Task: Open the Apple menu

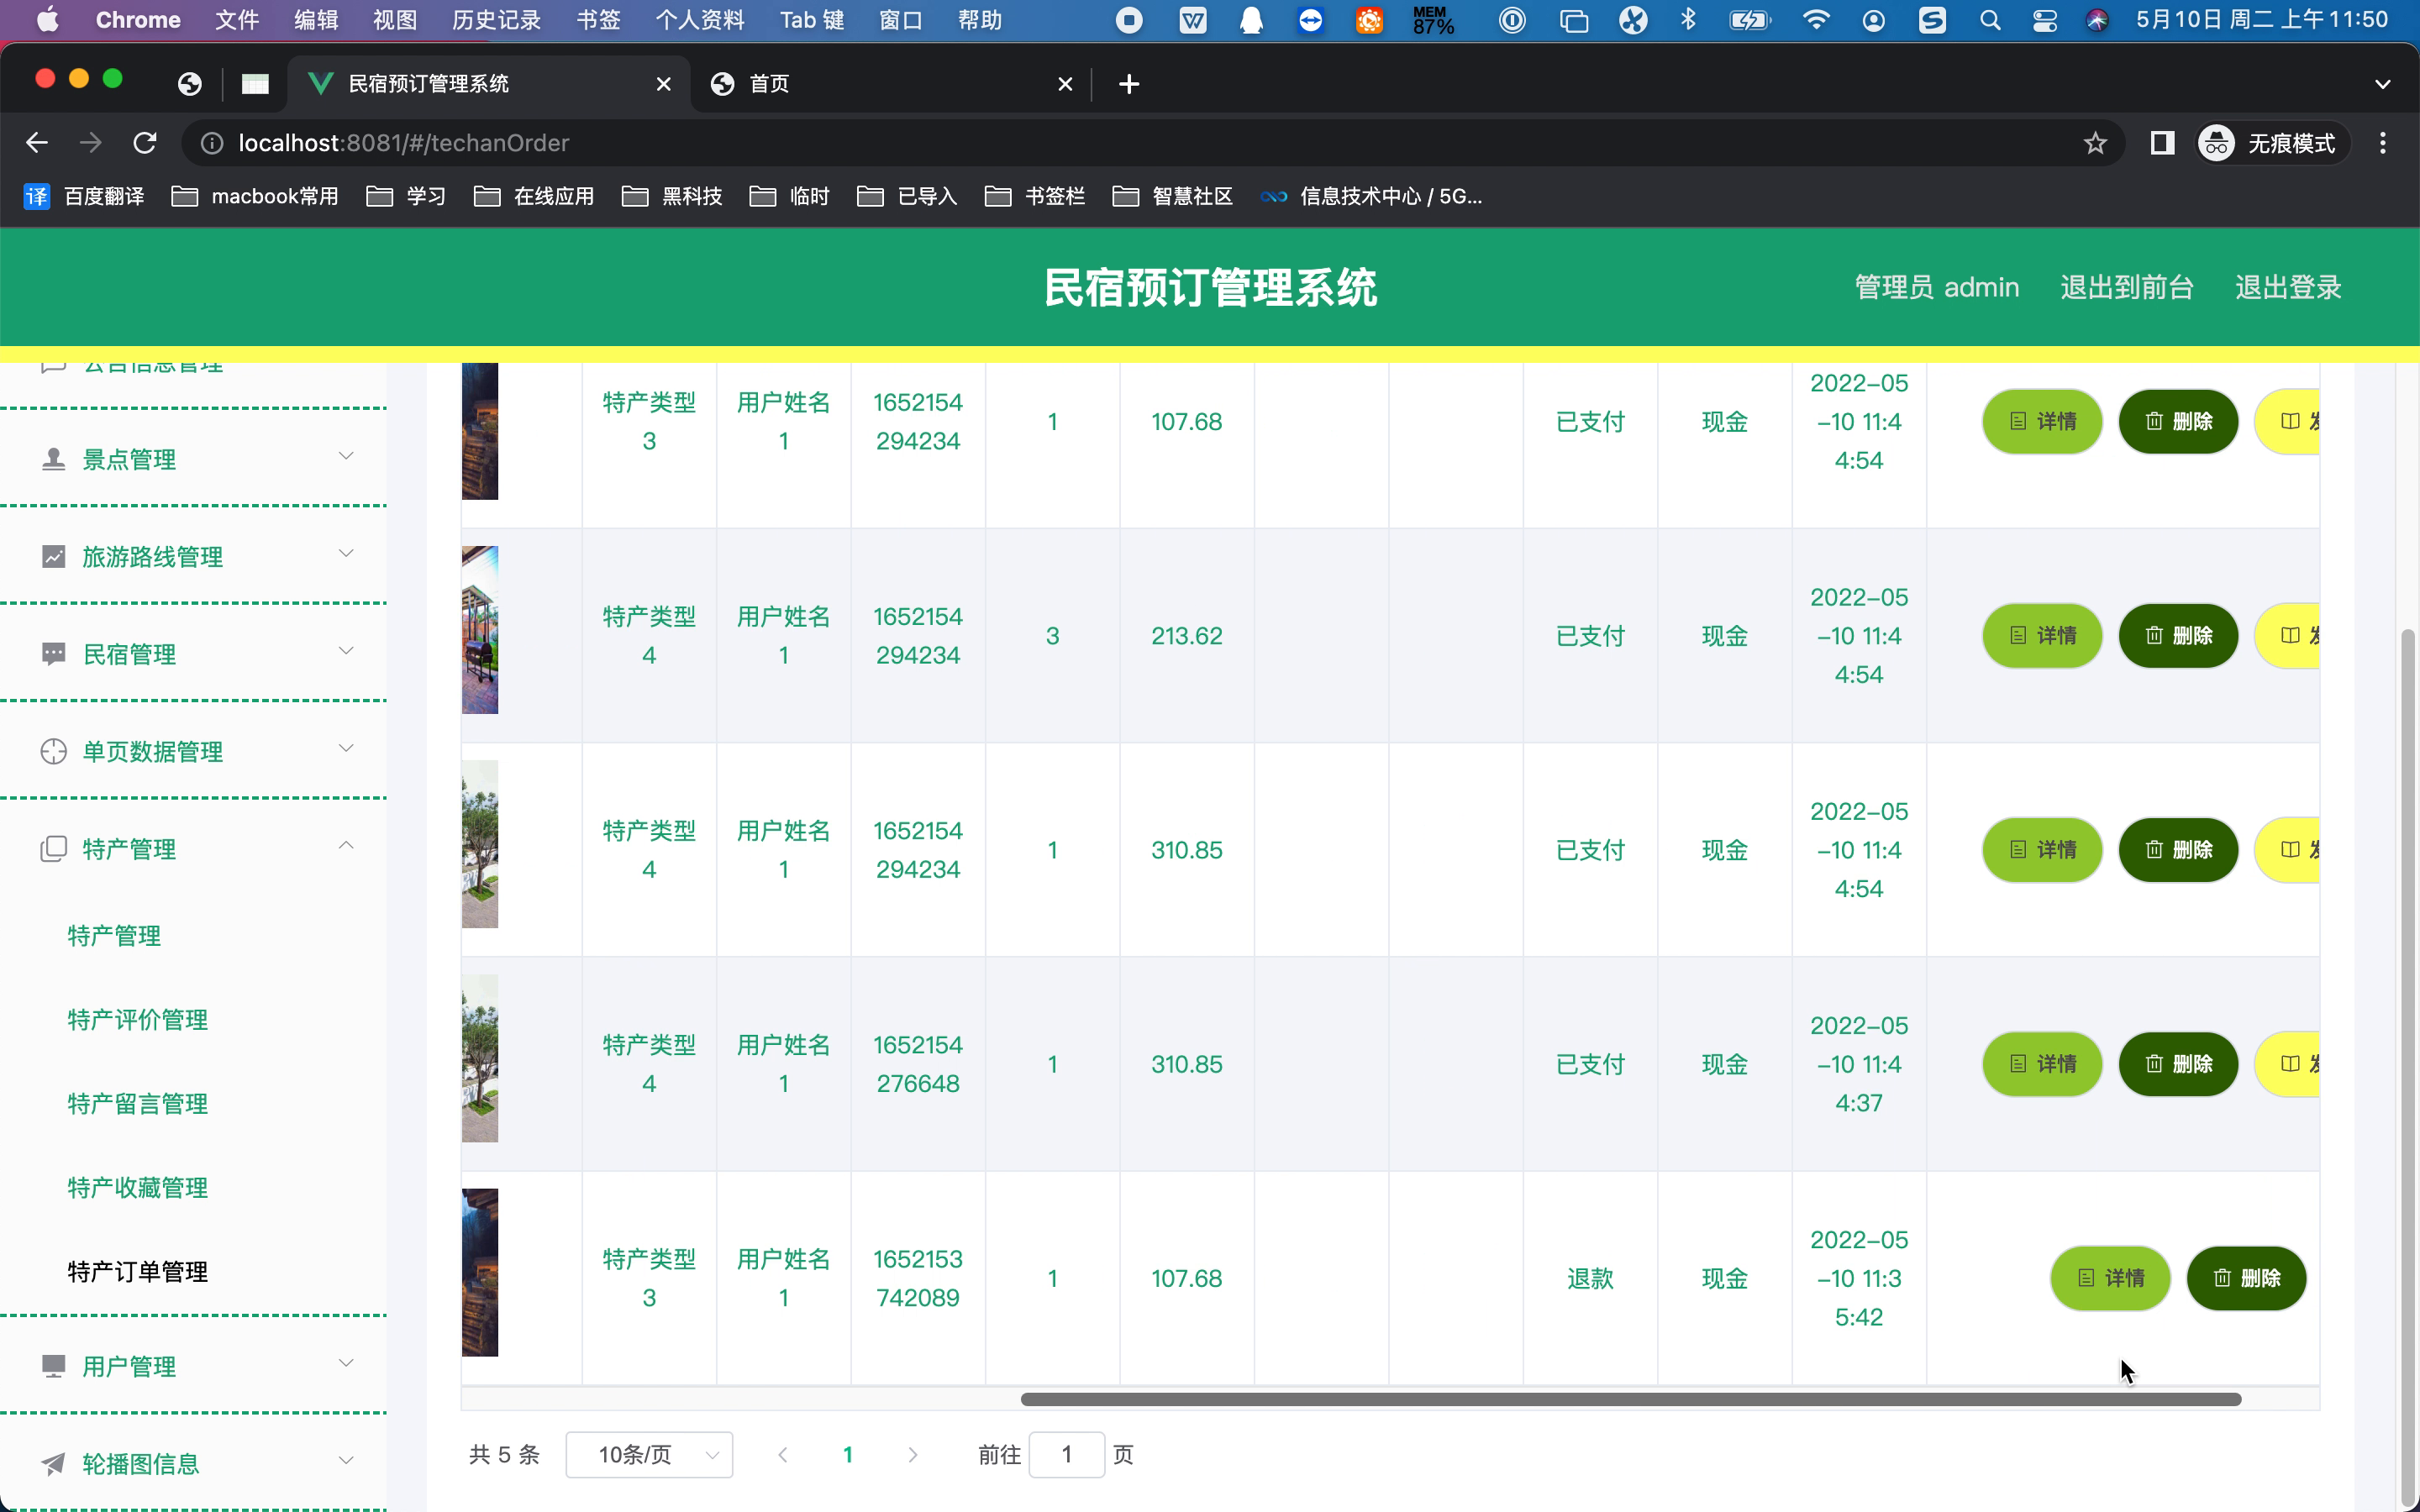Action: (x=47, y=20)
